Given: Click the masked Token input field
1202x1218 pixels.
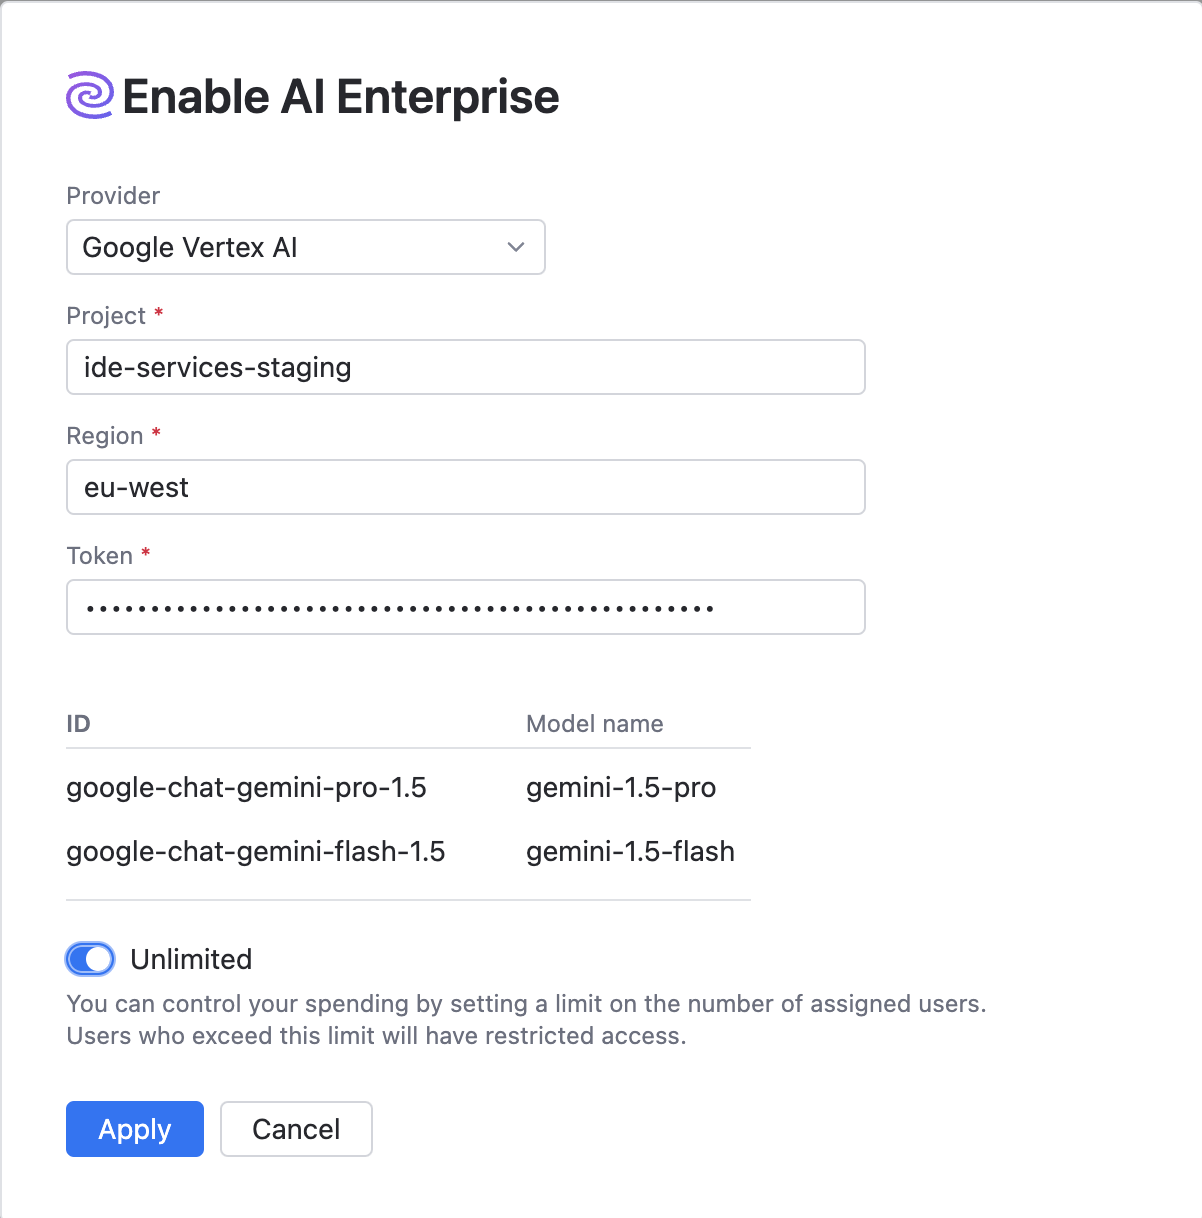Looking at the screenshot, I should (x=465, y=607).
